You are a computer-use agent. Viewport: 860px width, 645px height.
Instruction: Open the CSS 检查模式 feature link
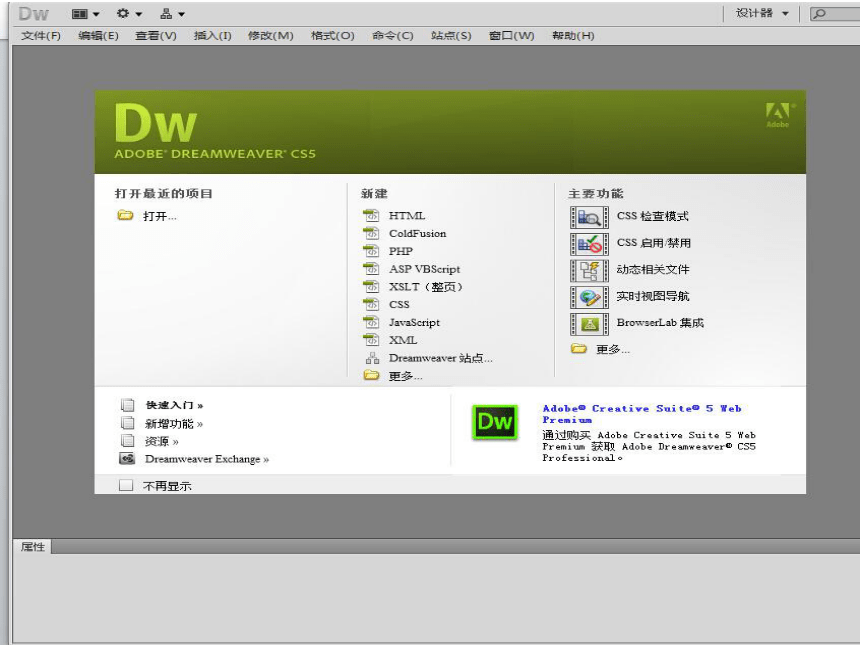(652, 216)
